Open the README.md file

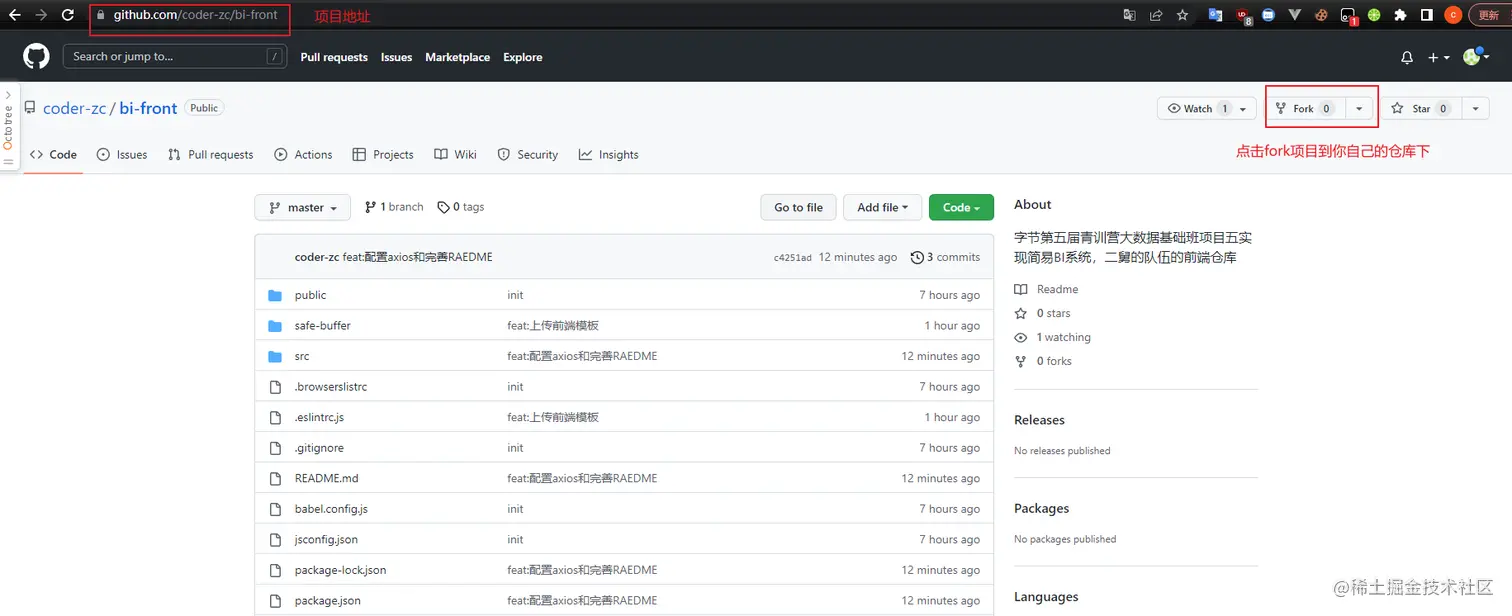(326, 478)
